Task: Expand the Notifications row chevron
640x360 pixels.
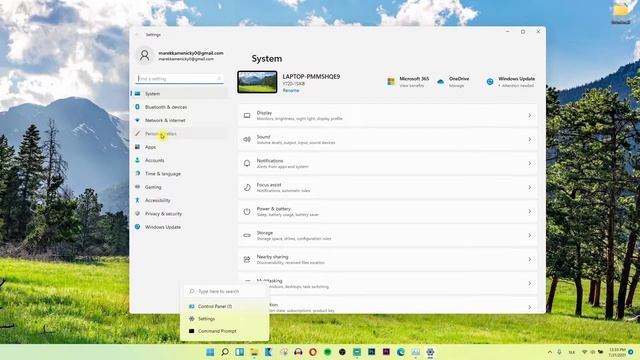Action: [529, 163]
